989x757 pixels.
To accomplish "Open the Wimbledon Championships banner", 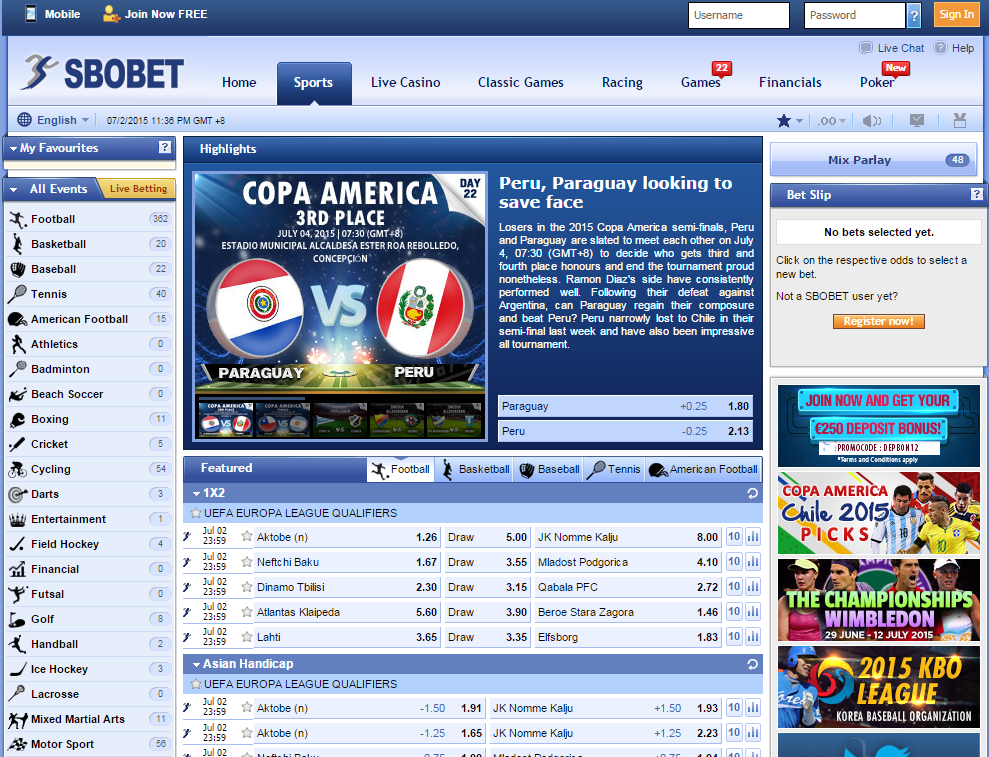I will click(879, 599).
